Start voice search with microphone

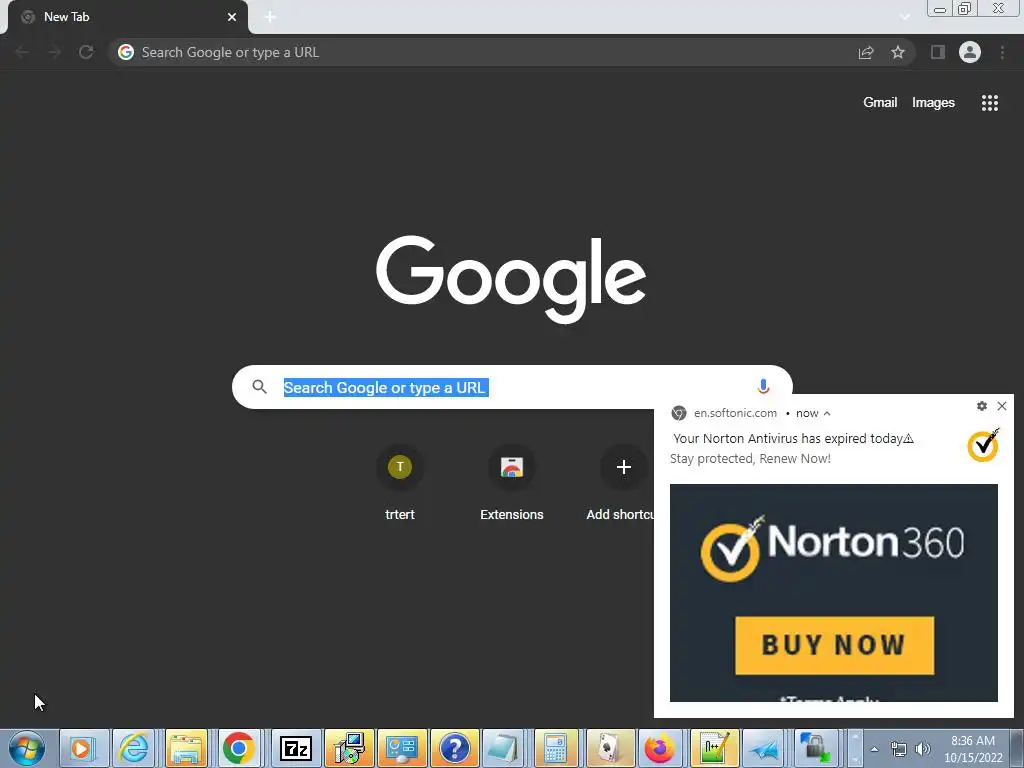click(x=763, y=387)
